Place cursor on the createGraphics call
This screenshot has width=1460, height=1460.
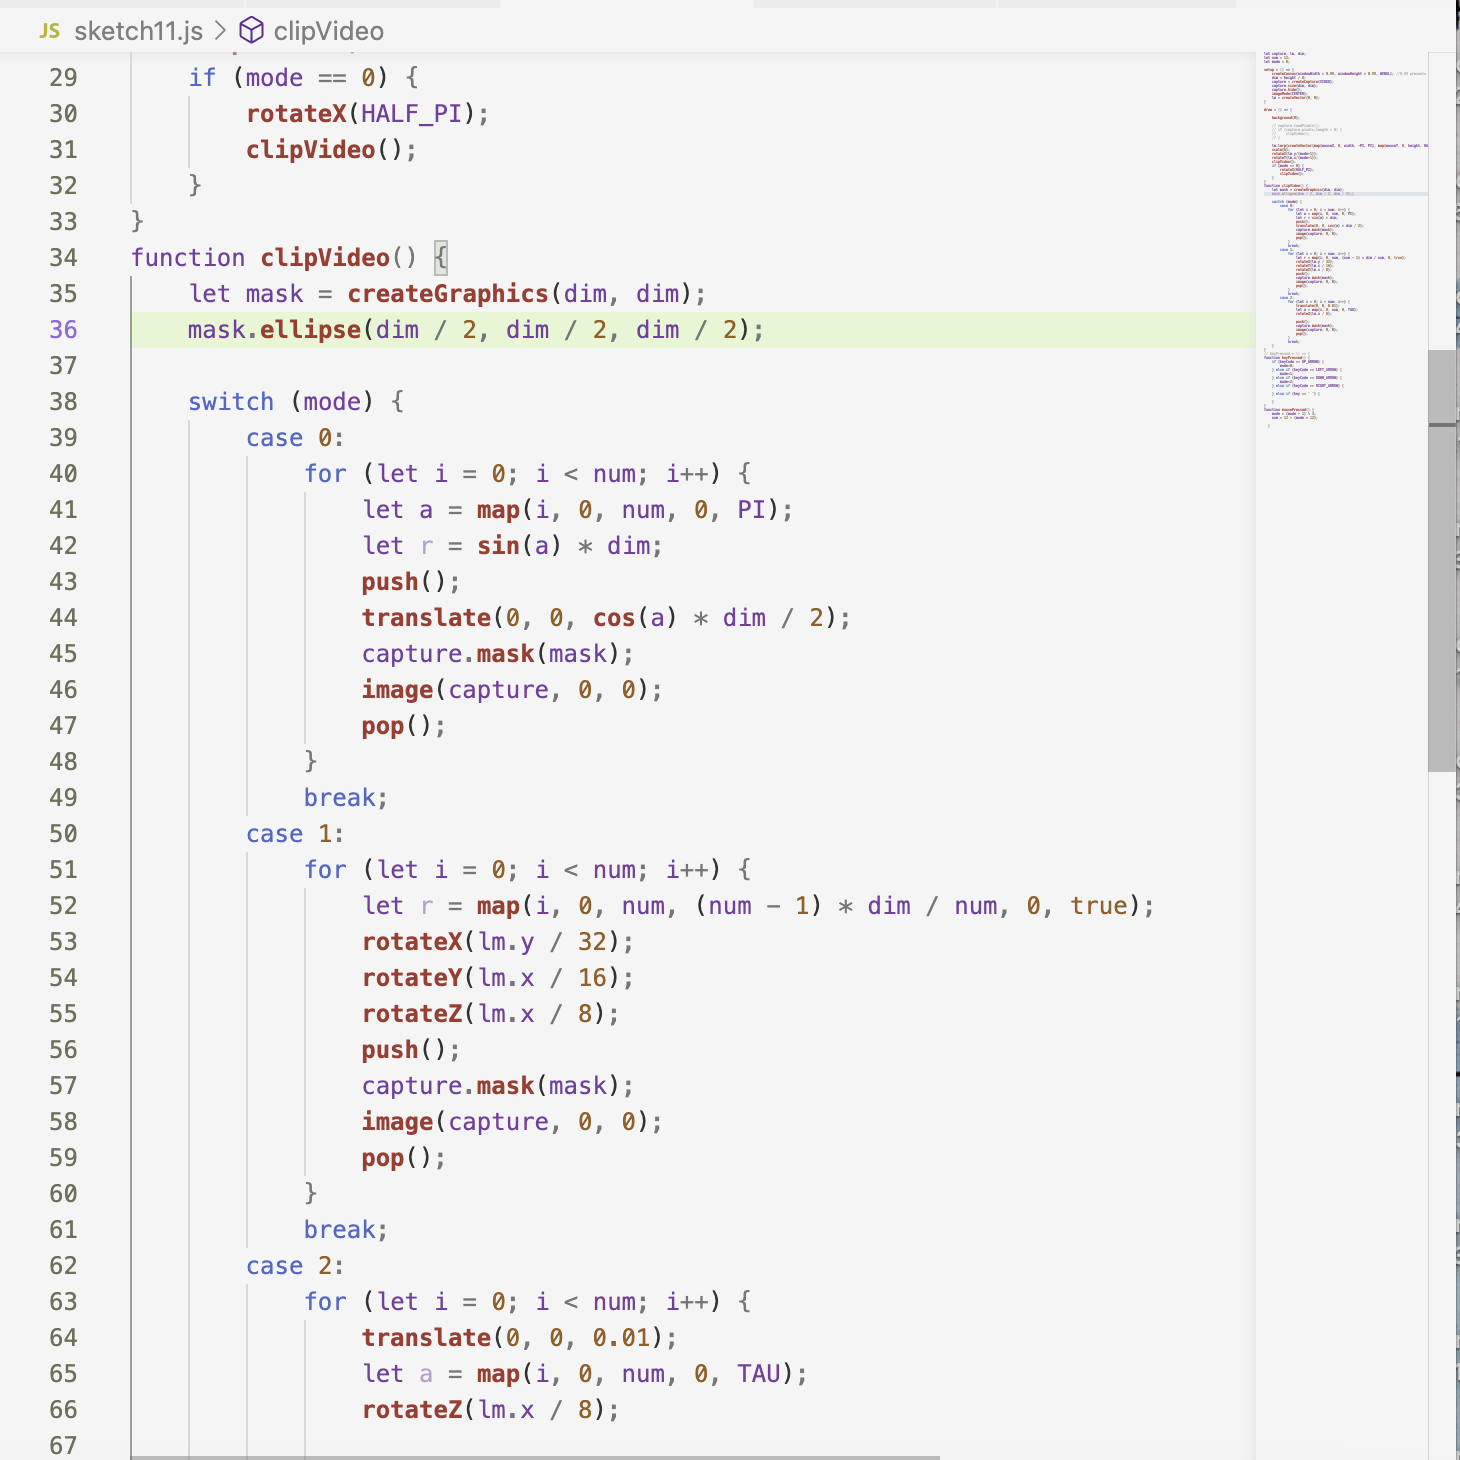tap(444, 293)
